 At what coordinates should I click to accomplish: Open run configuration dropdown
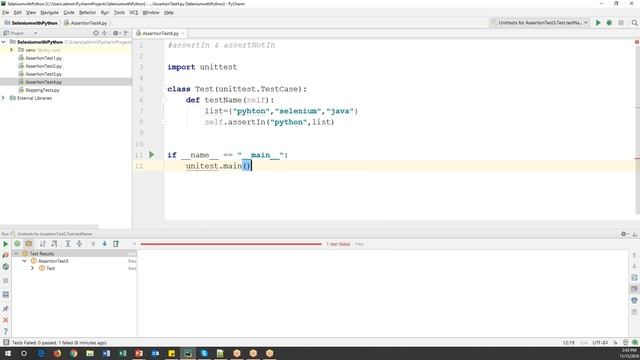tap(540, 23)
